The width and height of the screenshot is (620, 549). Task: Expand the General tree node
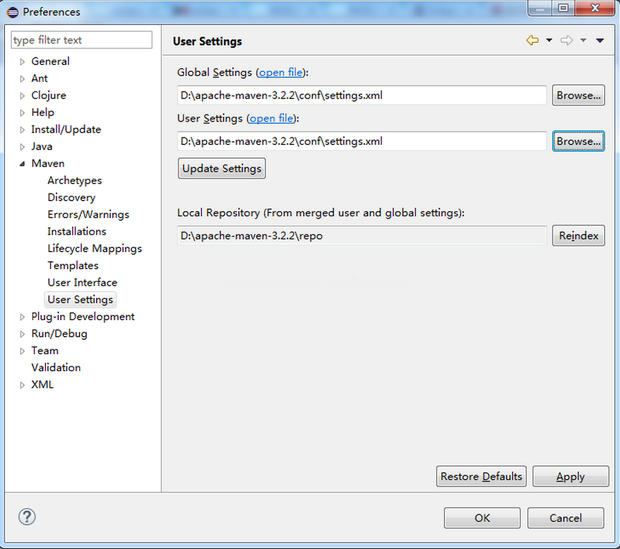click(x=22, y=62)
